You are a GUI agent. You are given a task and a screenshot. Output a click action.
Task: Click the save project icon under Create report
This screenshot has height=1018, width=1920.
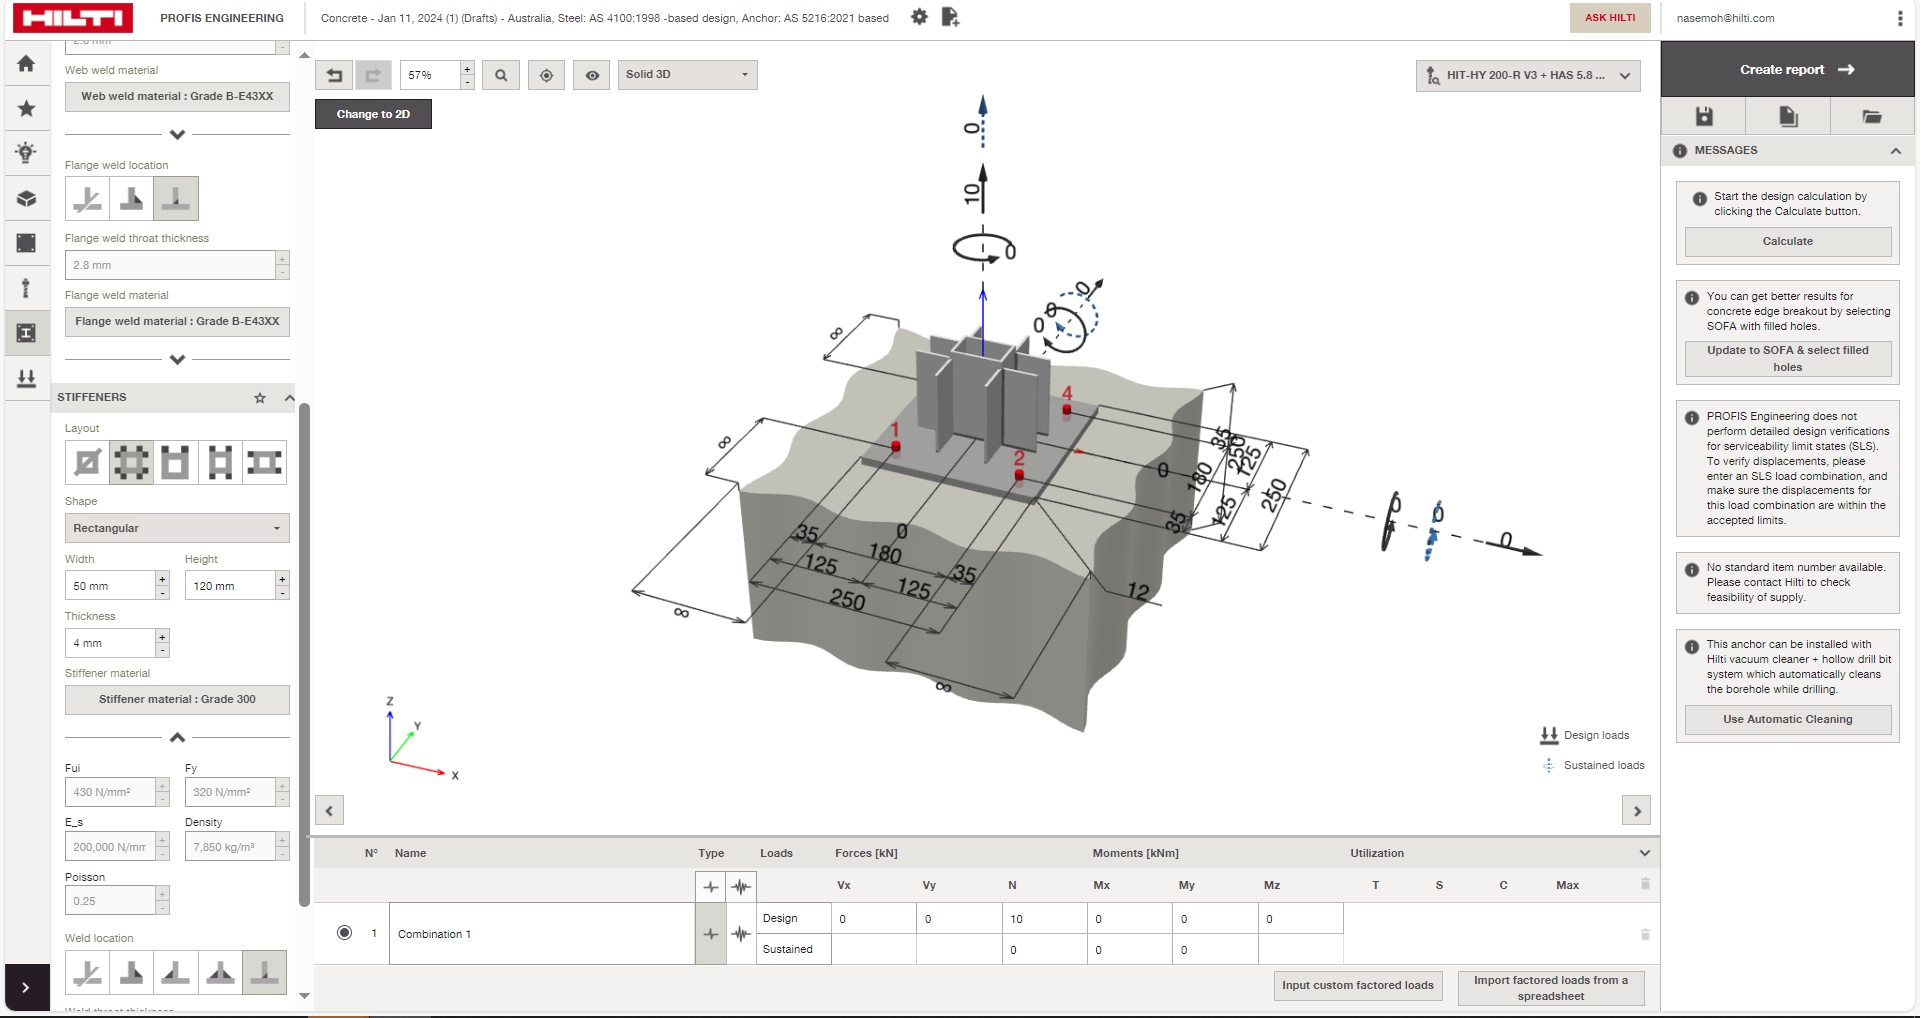[x=1705, y=115]
